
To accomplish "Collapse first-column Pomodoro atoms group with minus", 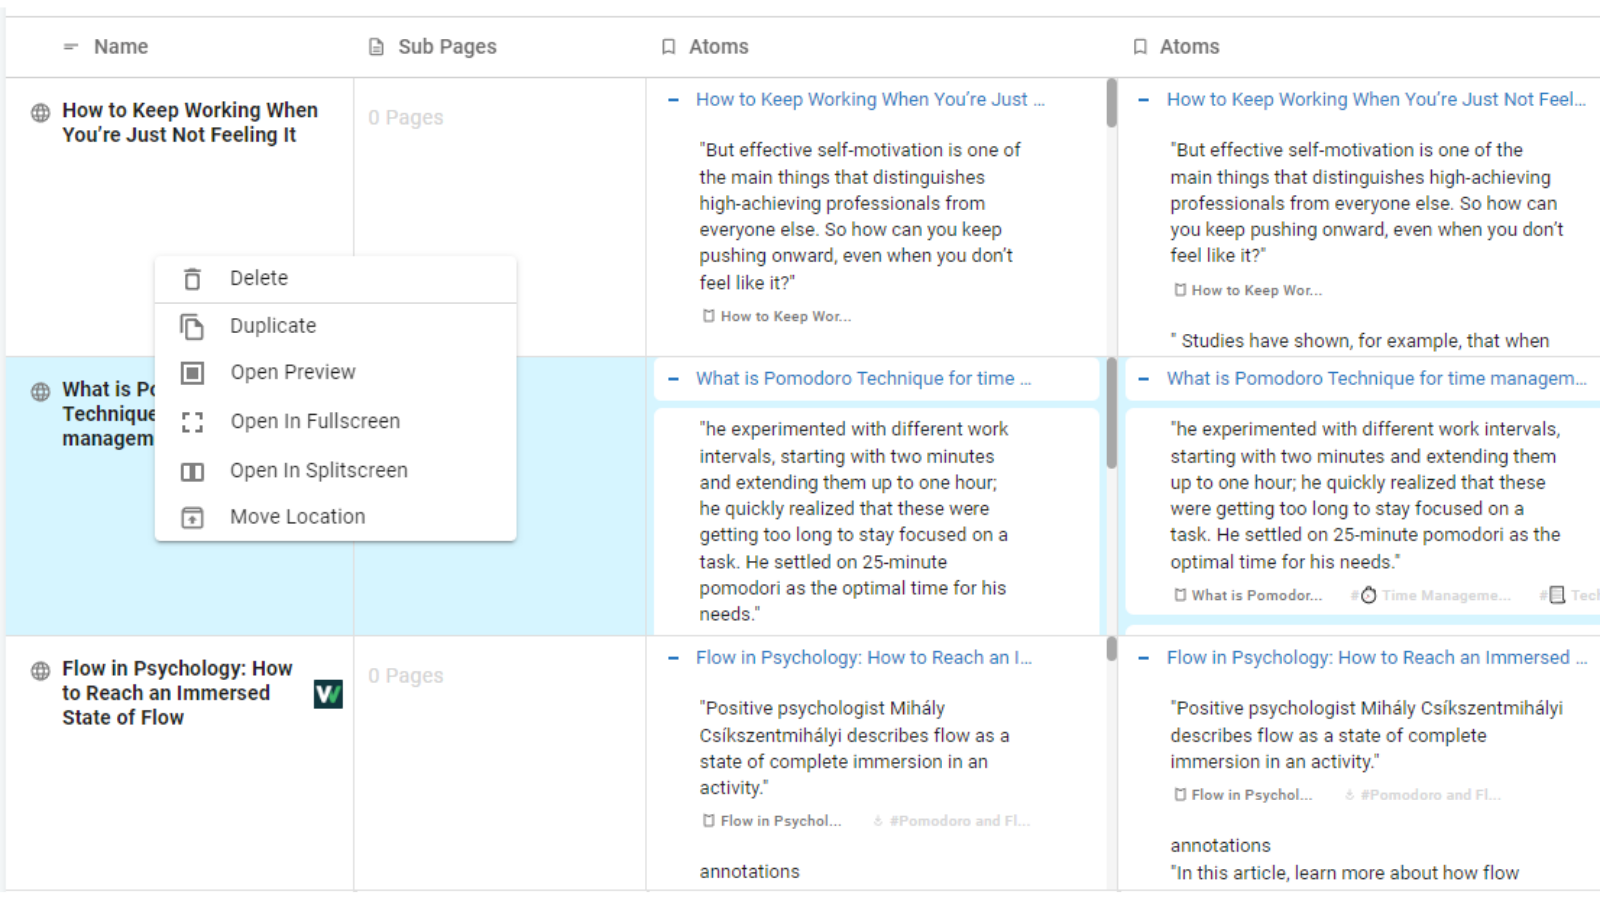I will point(673,379).
